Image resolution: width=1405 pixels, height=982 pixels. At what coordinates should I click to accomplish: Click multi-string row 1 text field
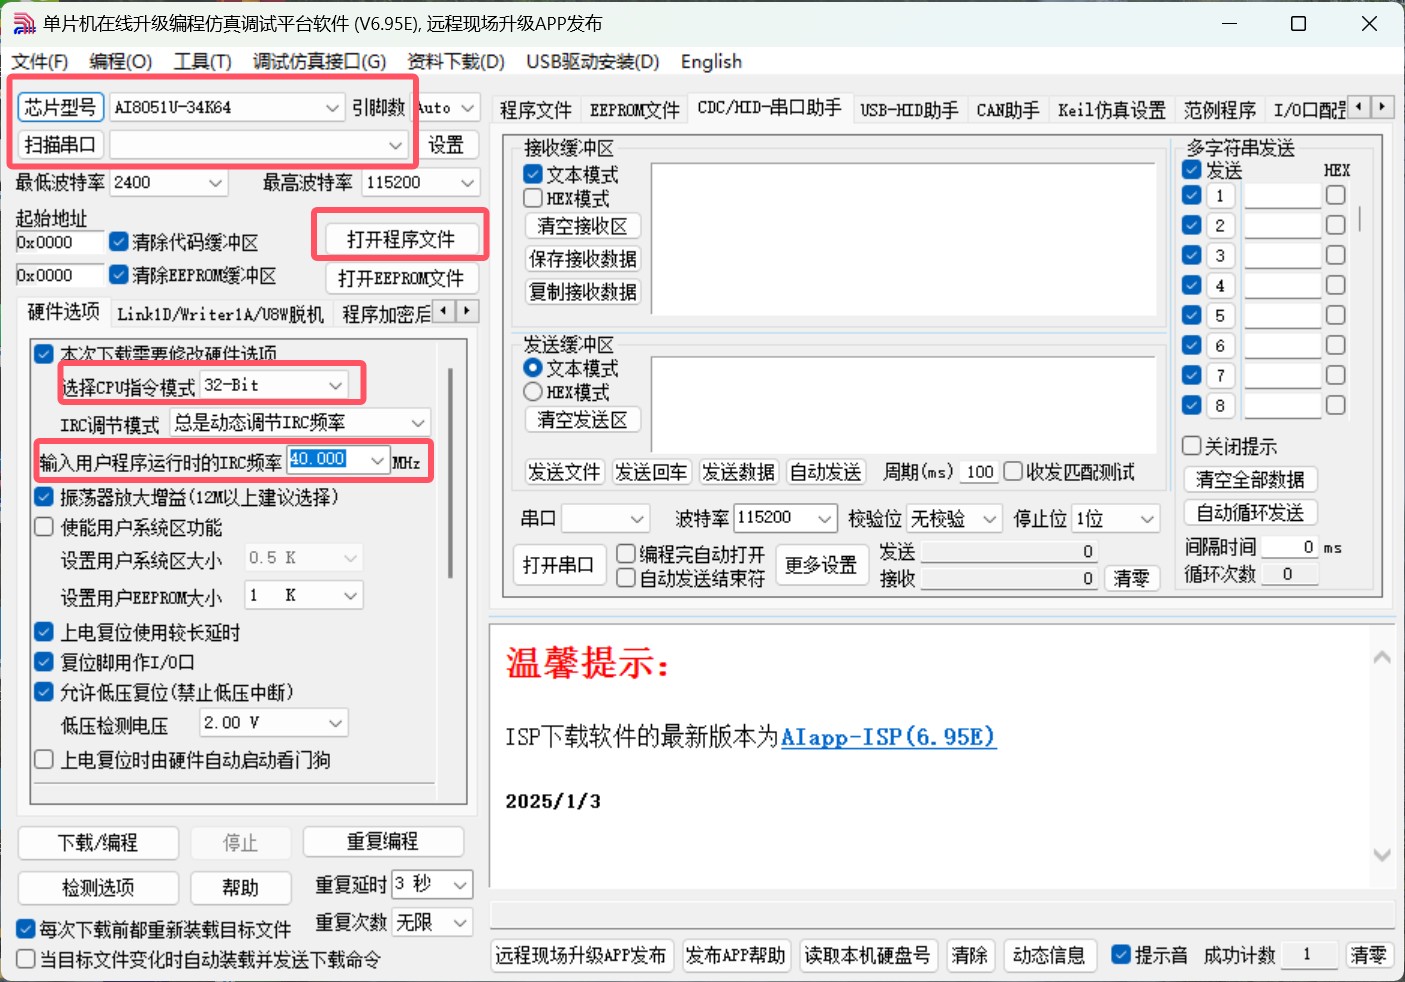1283,196
